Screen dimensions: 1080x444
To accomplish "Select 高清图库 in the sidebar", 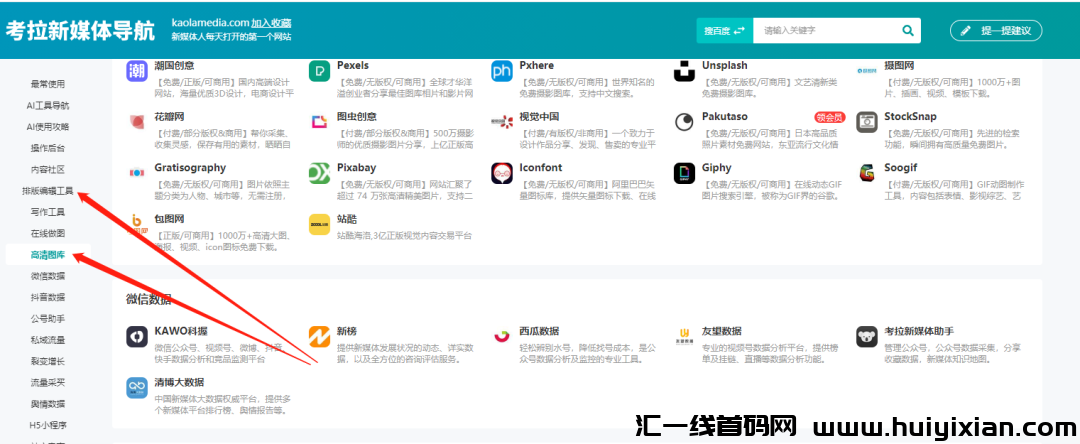I will click(x=47, y=255).
